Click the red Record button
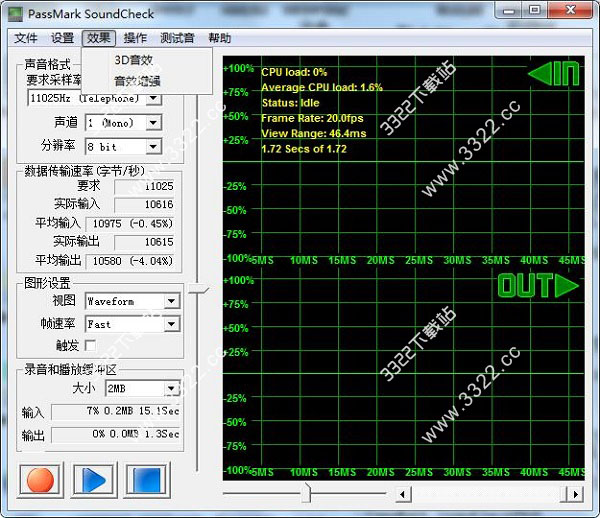The image size is (600, 518). point(40,480)
